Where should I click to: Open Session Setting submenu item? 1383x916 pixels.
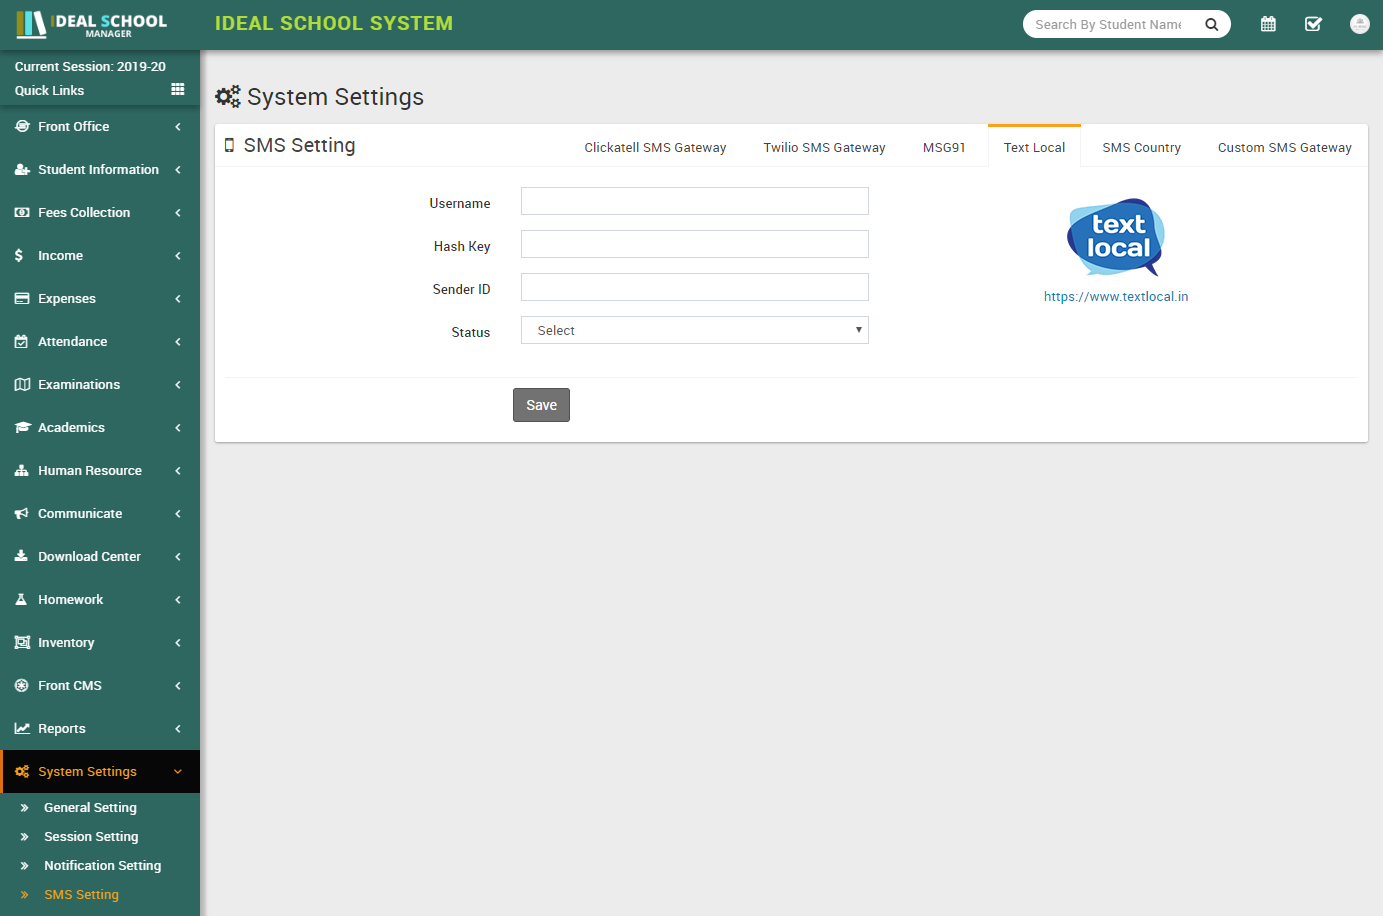(x=91, y=836)
